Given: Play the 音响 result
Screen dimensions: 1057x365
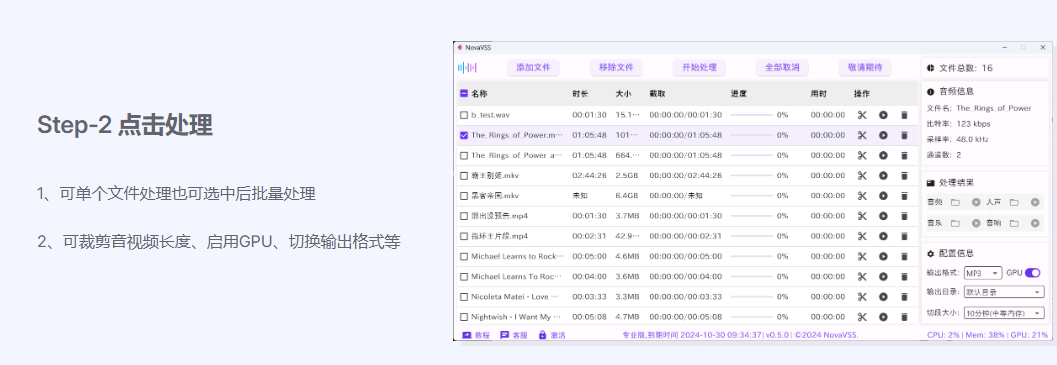Looking at the screenshot, I should click(x=1035, y=223).
